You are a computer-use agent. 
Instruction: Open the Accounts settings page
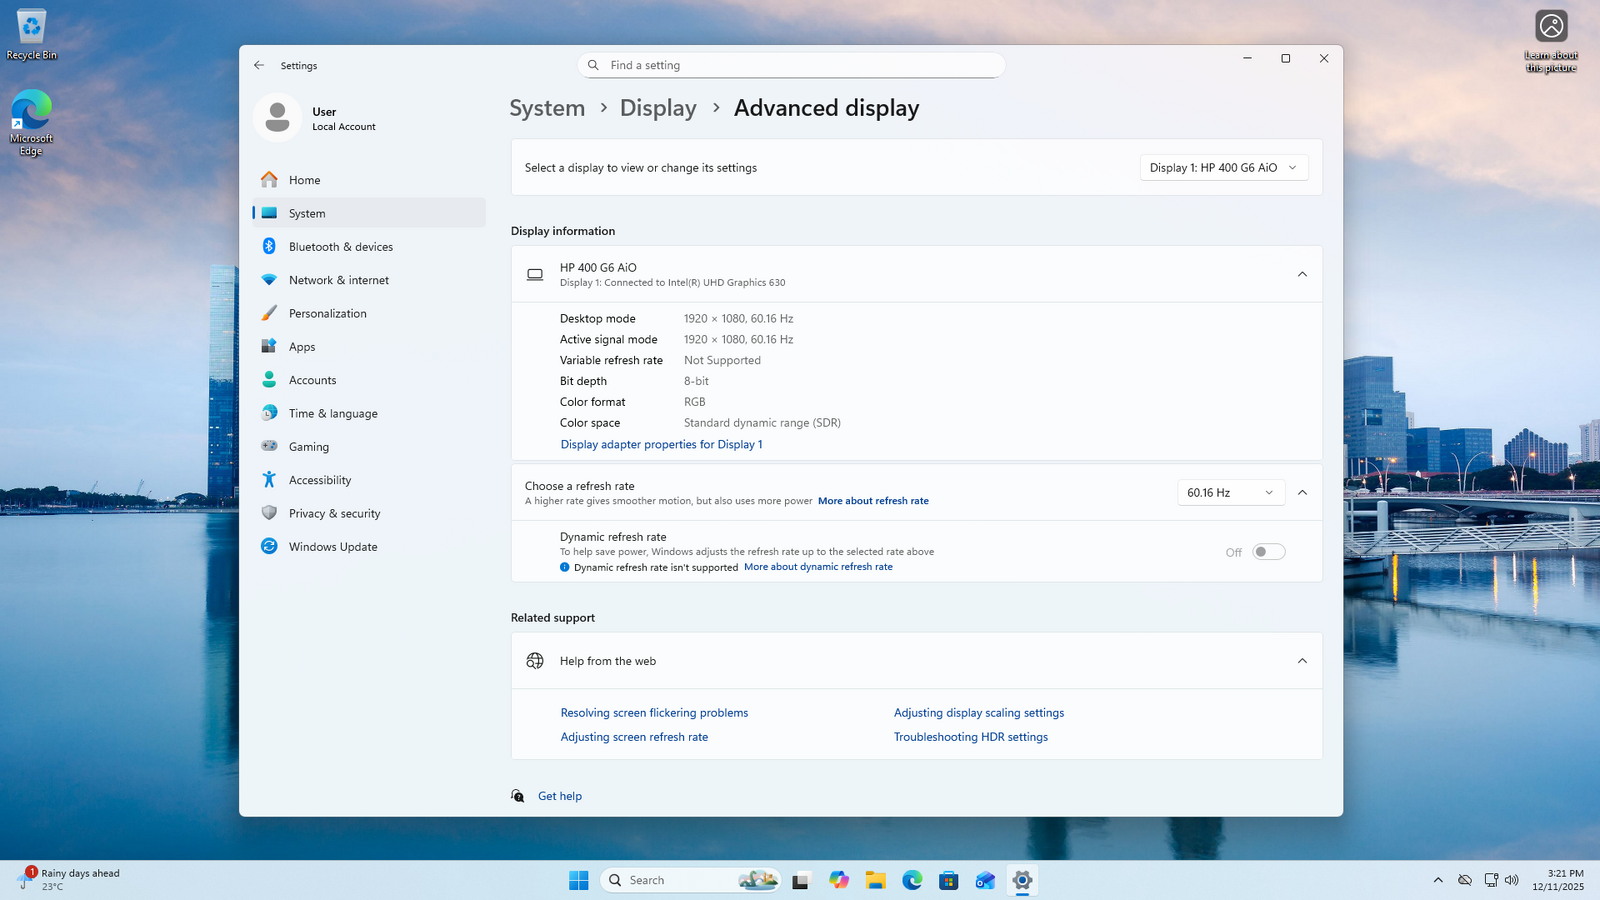point(312,380)
